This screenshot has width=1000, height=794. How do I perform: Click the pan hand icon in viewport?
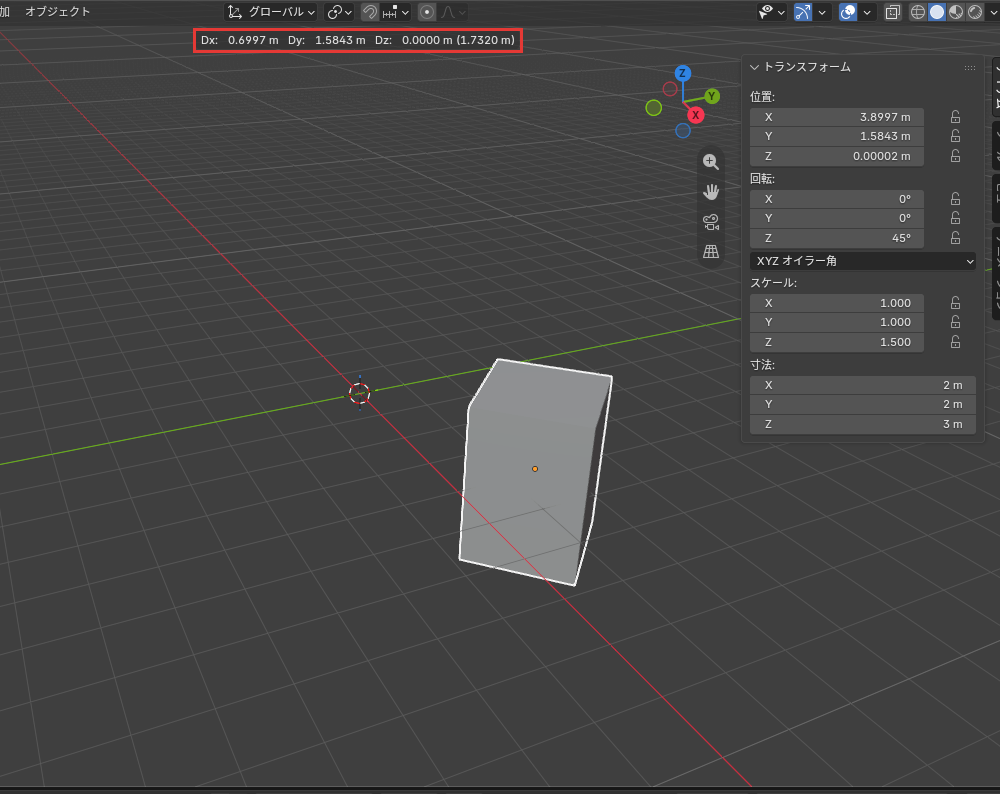(x=710, y=191)
